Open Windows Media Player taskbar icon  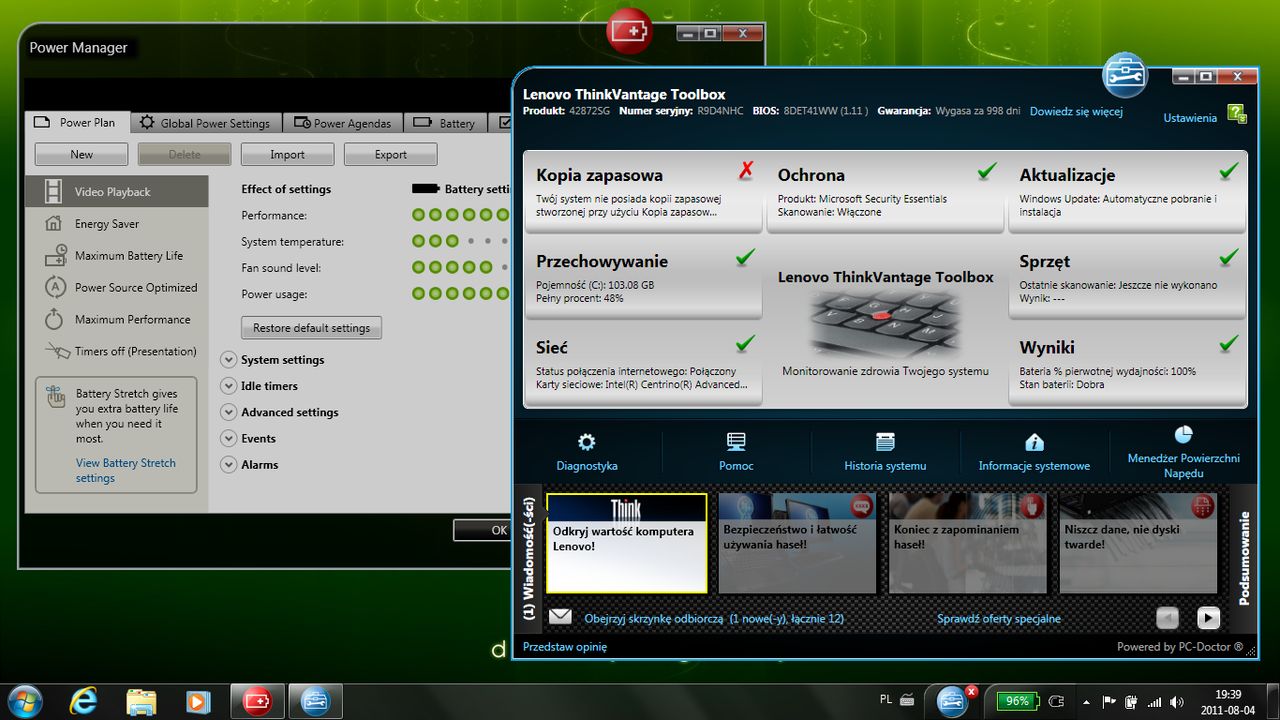pyautogui.click(x=200, y=701)
